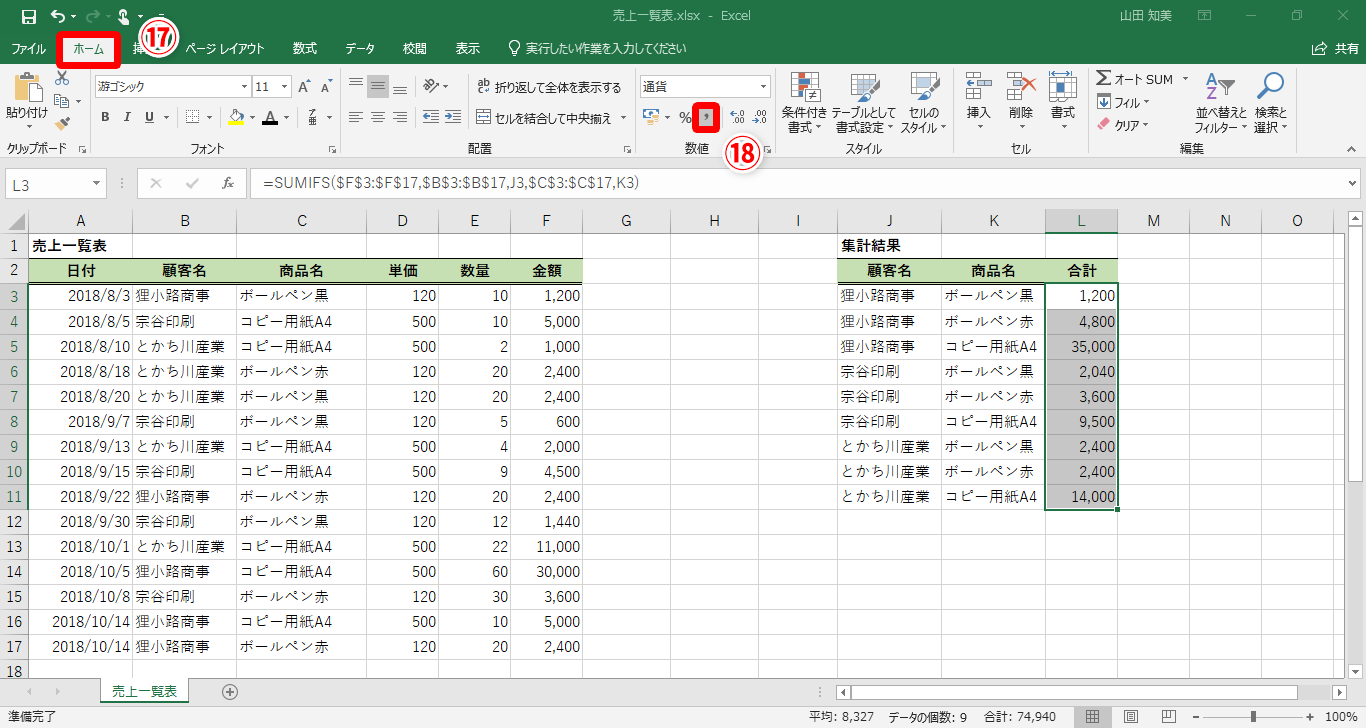Switch to the 表示 tab
The width and height of the screenshot is (1366, 728).
[x=467, y=48]
